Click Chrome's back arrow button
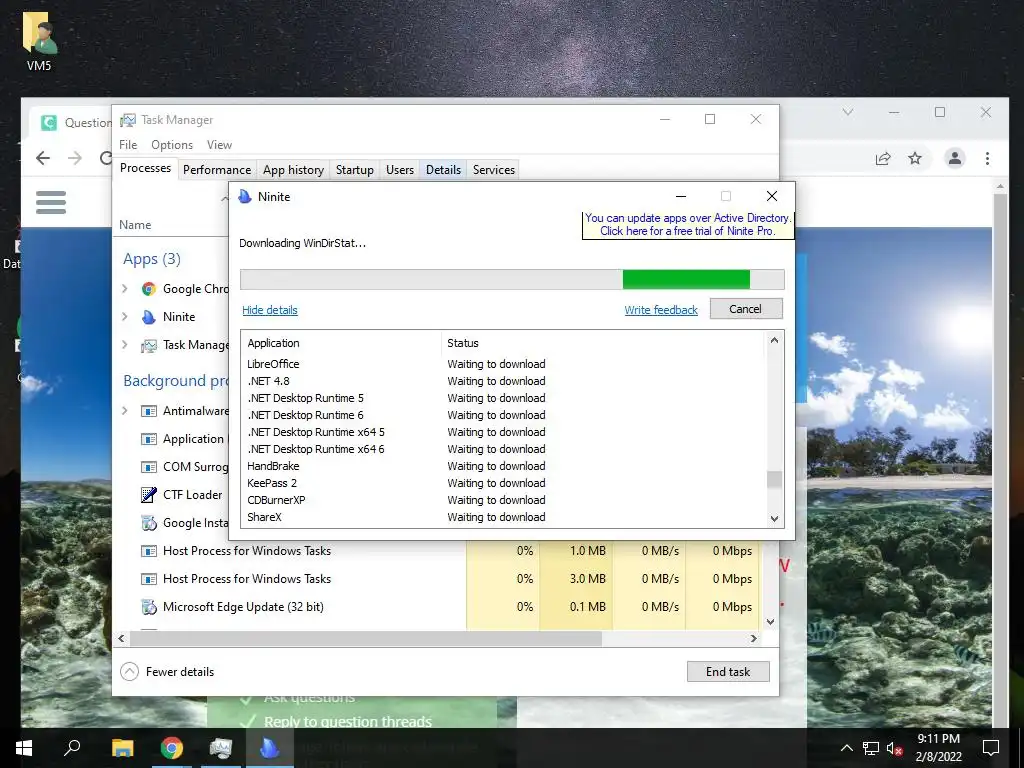Image resolution: width=1024 pixels, height=768 pixels. (43, 158)
